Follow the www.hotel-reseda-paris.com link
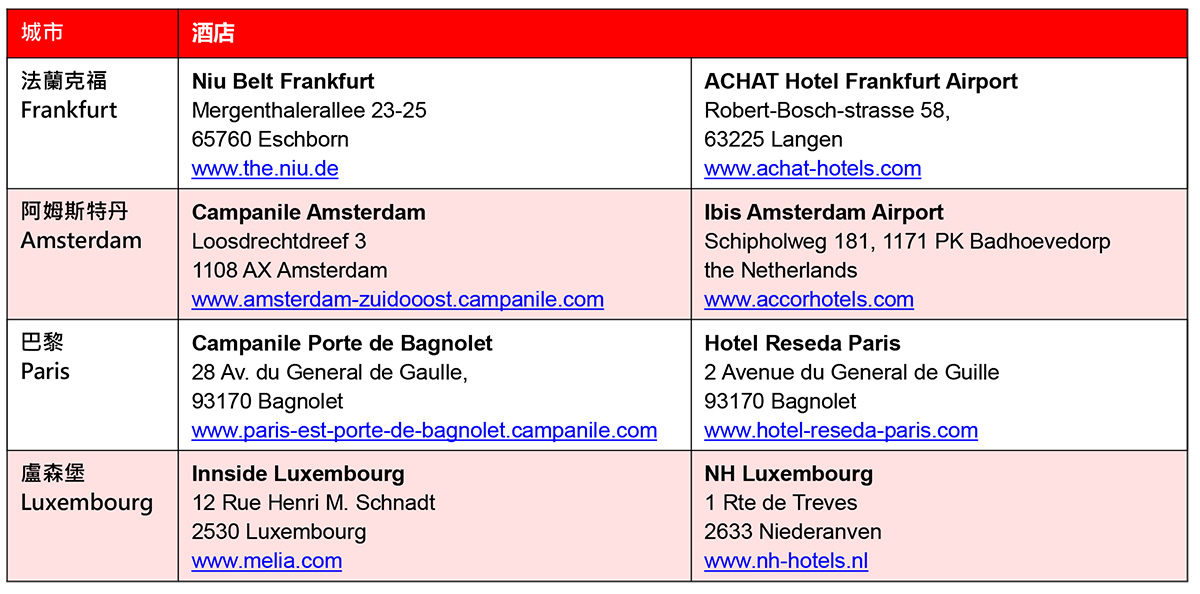 click(840, 431)
